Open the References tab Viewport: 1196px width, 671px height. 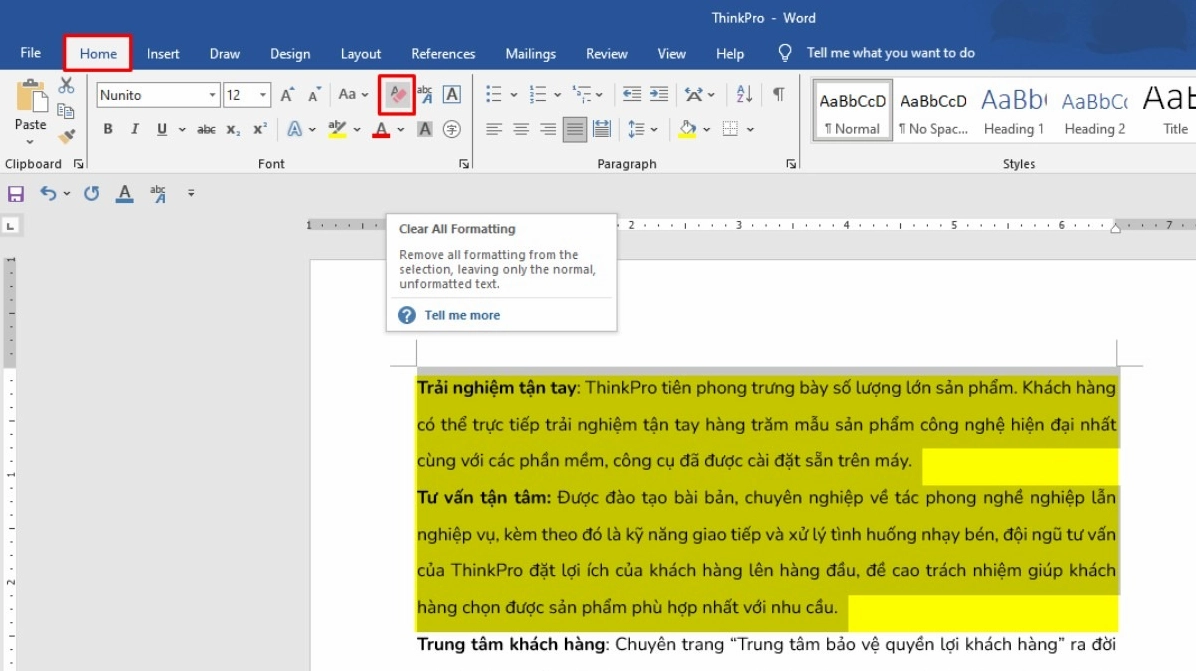pyautogui.click(x=443, y=53)
